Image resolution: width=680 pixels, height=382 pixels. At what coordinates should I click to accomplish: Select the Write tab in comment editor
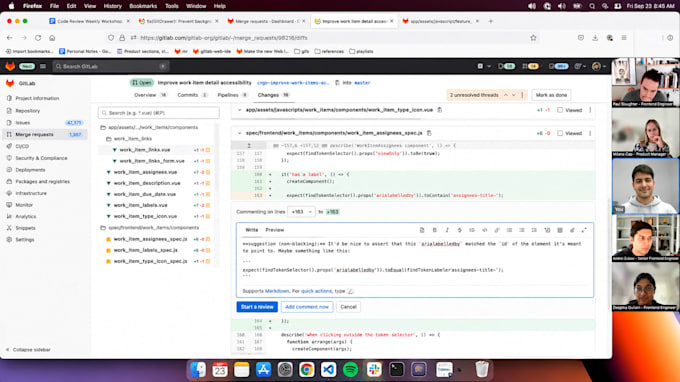[252, 230]
